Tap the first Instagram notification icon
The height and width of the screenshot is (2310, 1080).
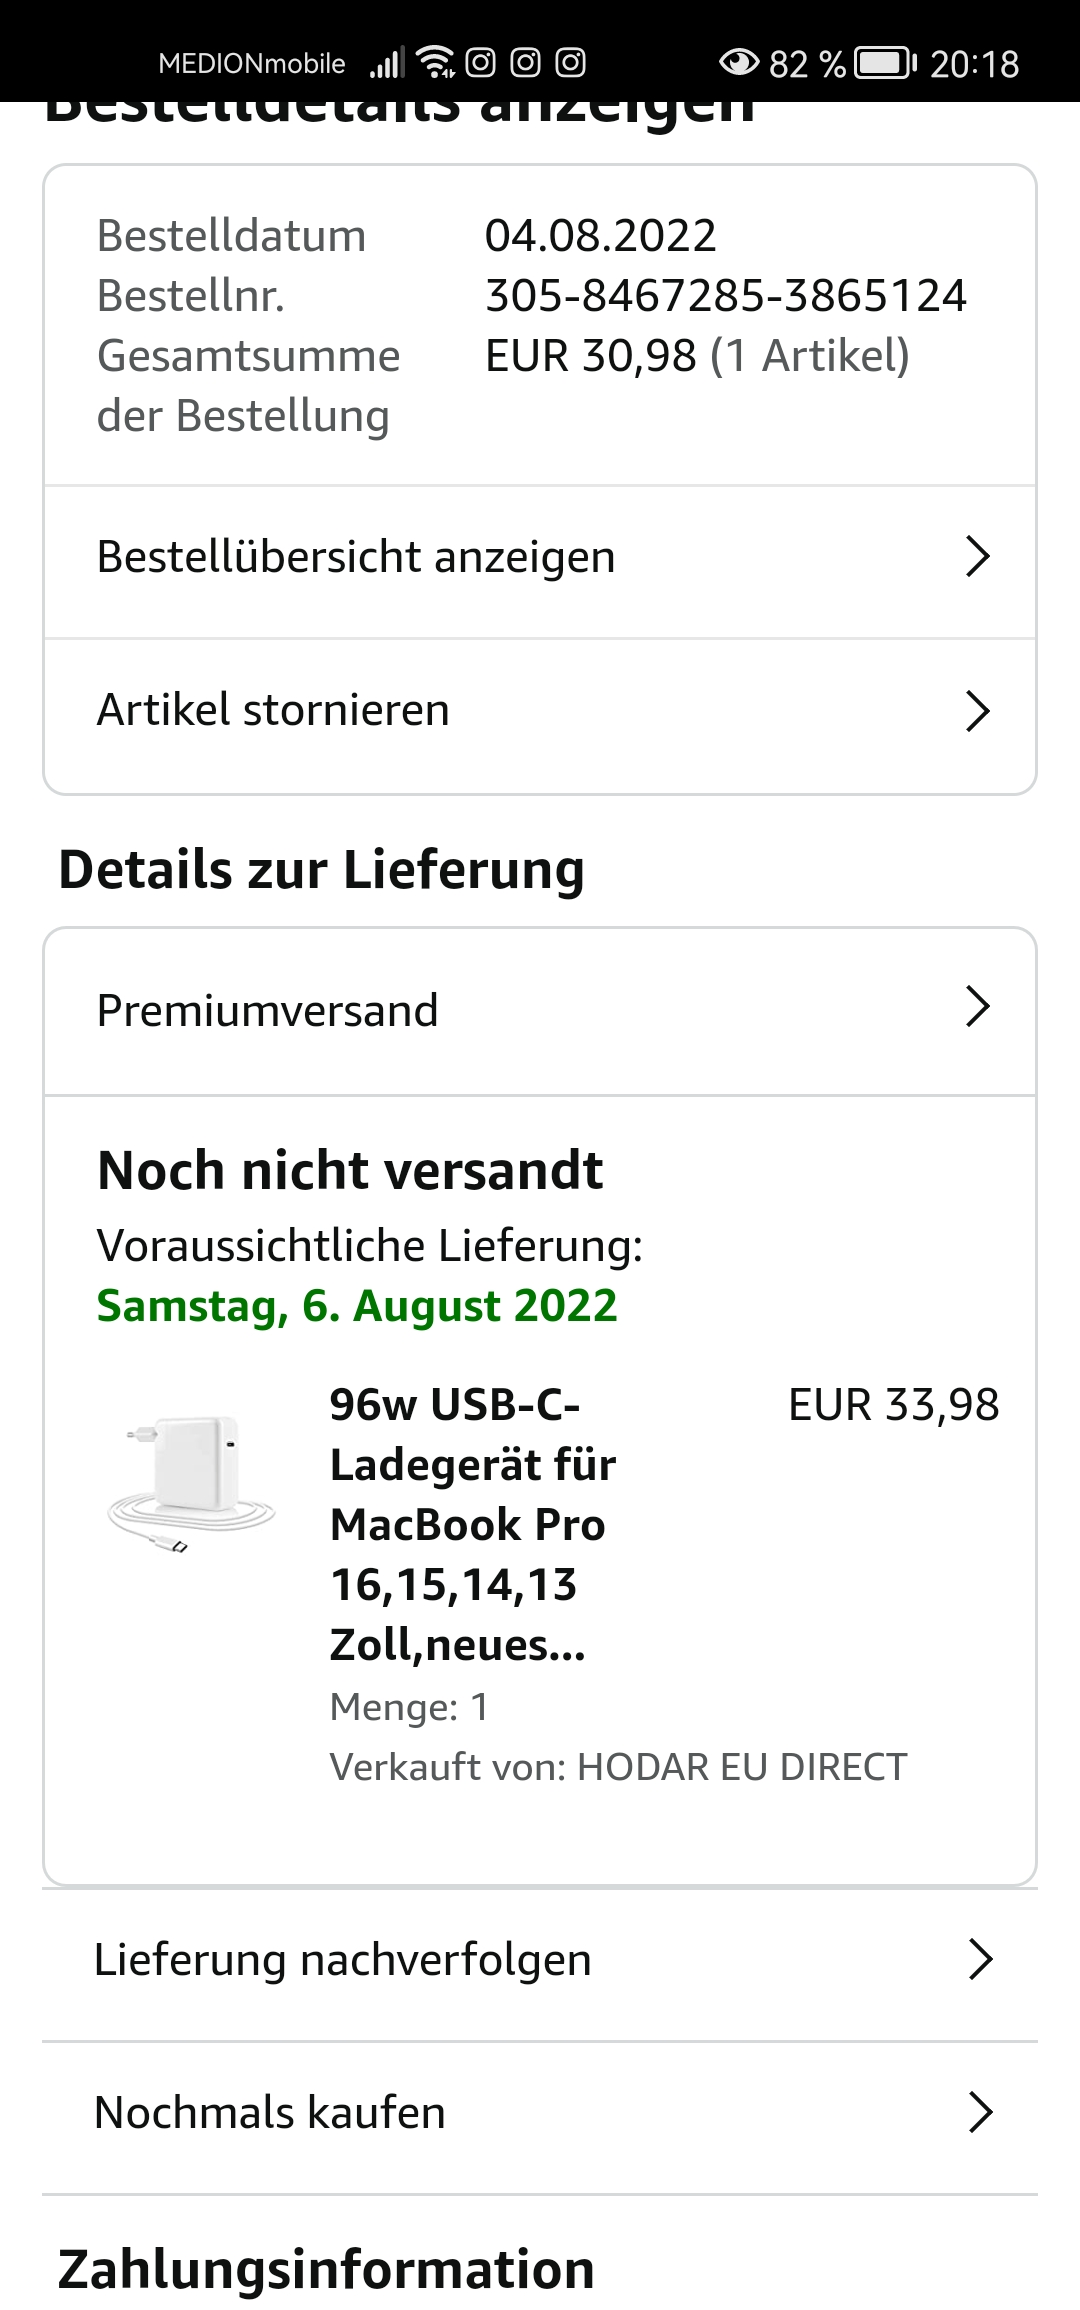coord(480,63)
